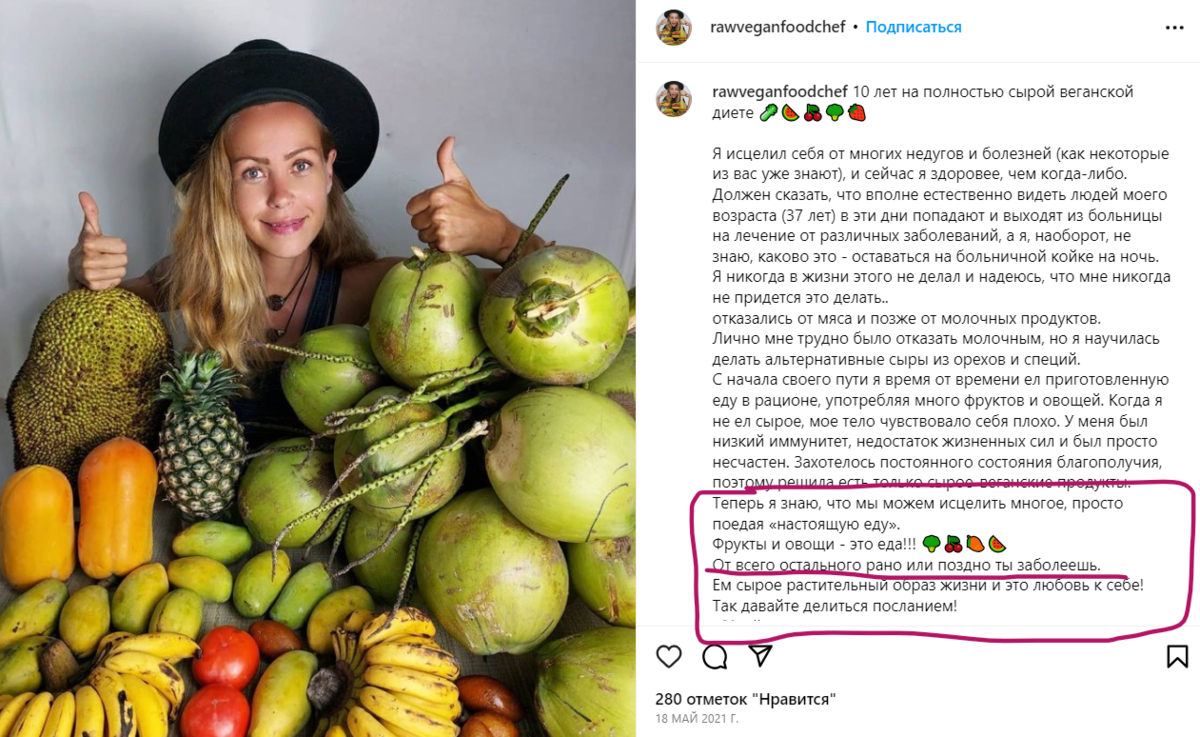Click the watermelon slice emoji after "это еда!!!"

pyautogui.click(x=997, y=544)
